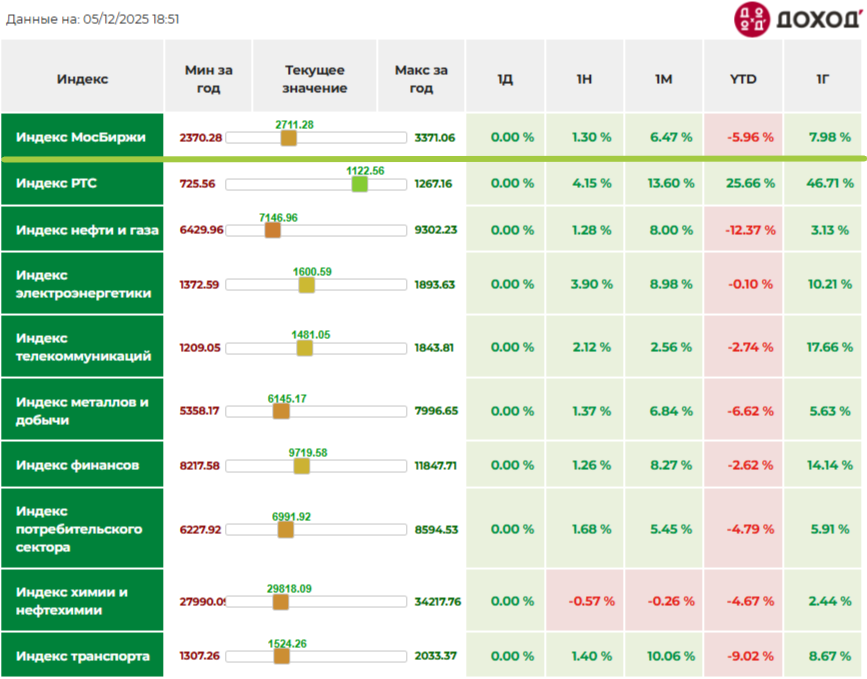Click the 6991.92 slider marker for потребительского сектора
The width and height of the screenshot is (867, 679).
[285, 530]
